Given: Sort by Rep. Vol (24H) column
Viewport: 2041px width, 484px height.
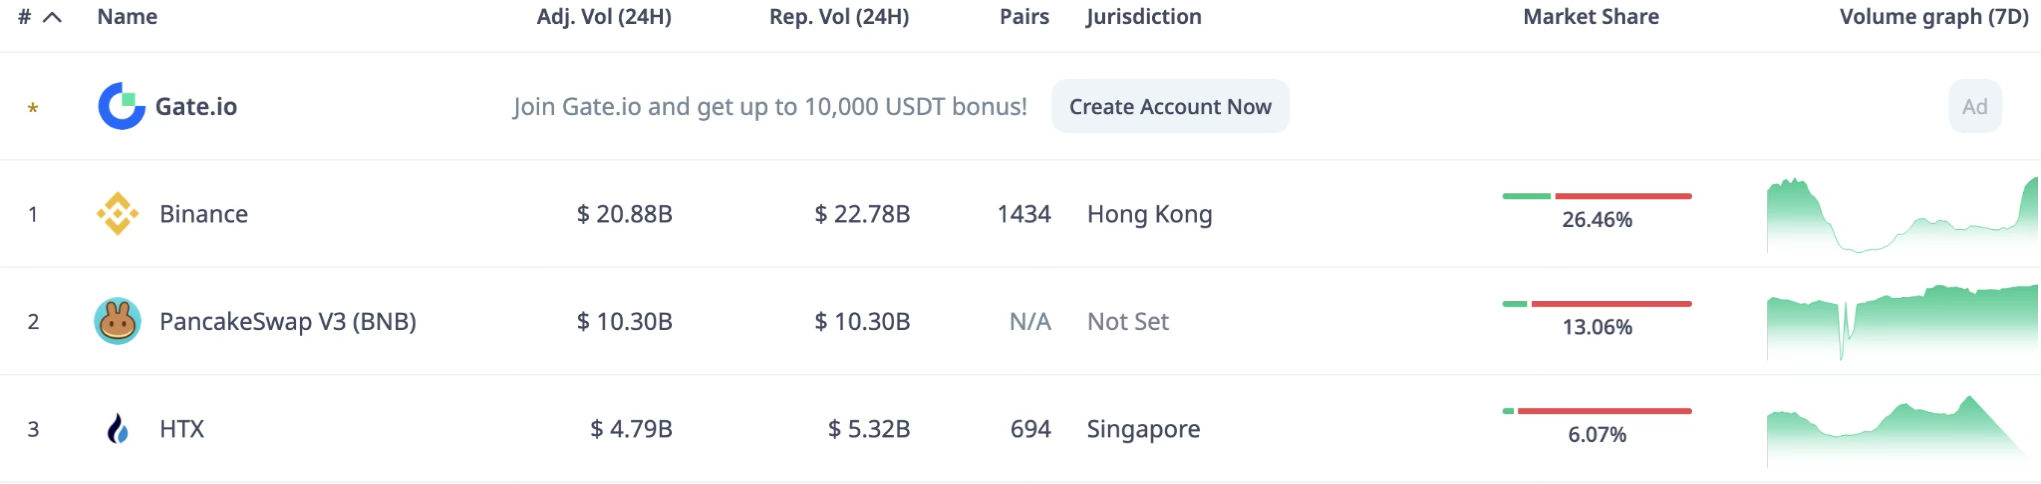Looking at the screenshot, I should (x=839, y=17).
